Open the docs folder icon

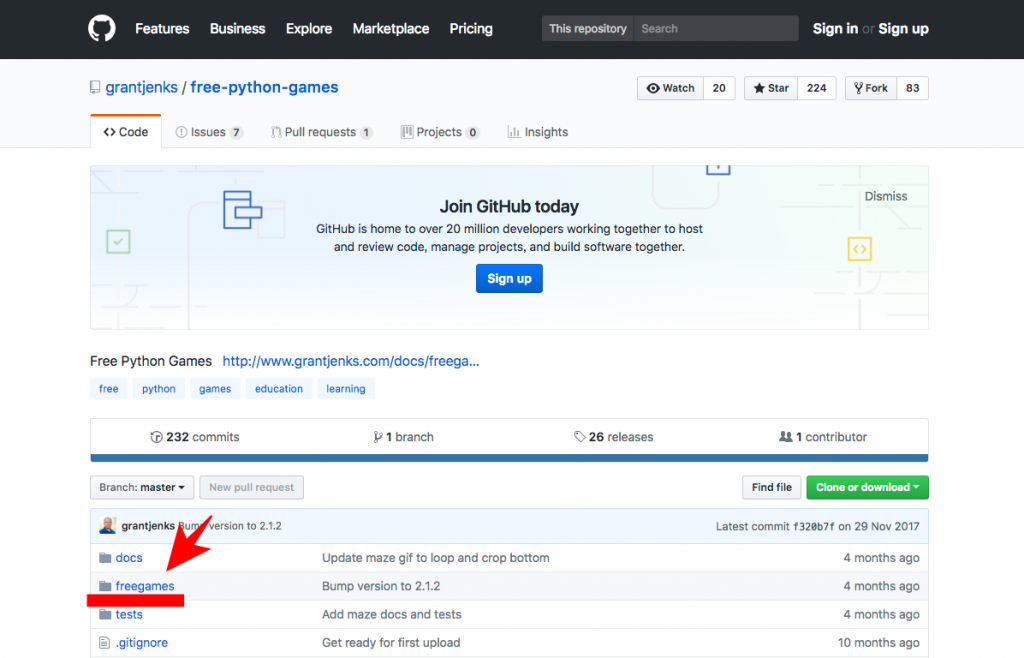click(x=105, y=558)
